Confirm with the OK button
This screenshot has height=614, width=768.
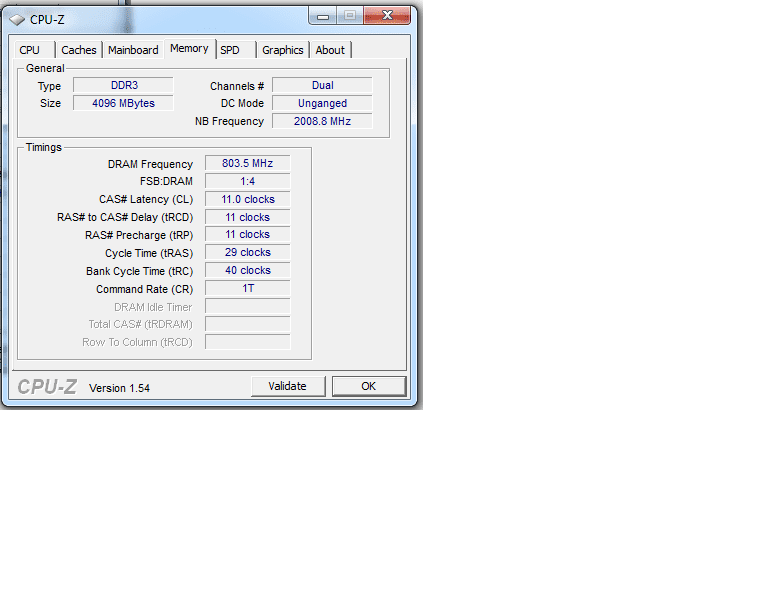(369, 386)
